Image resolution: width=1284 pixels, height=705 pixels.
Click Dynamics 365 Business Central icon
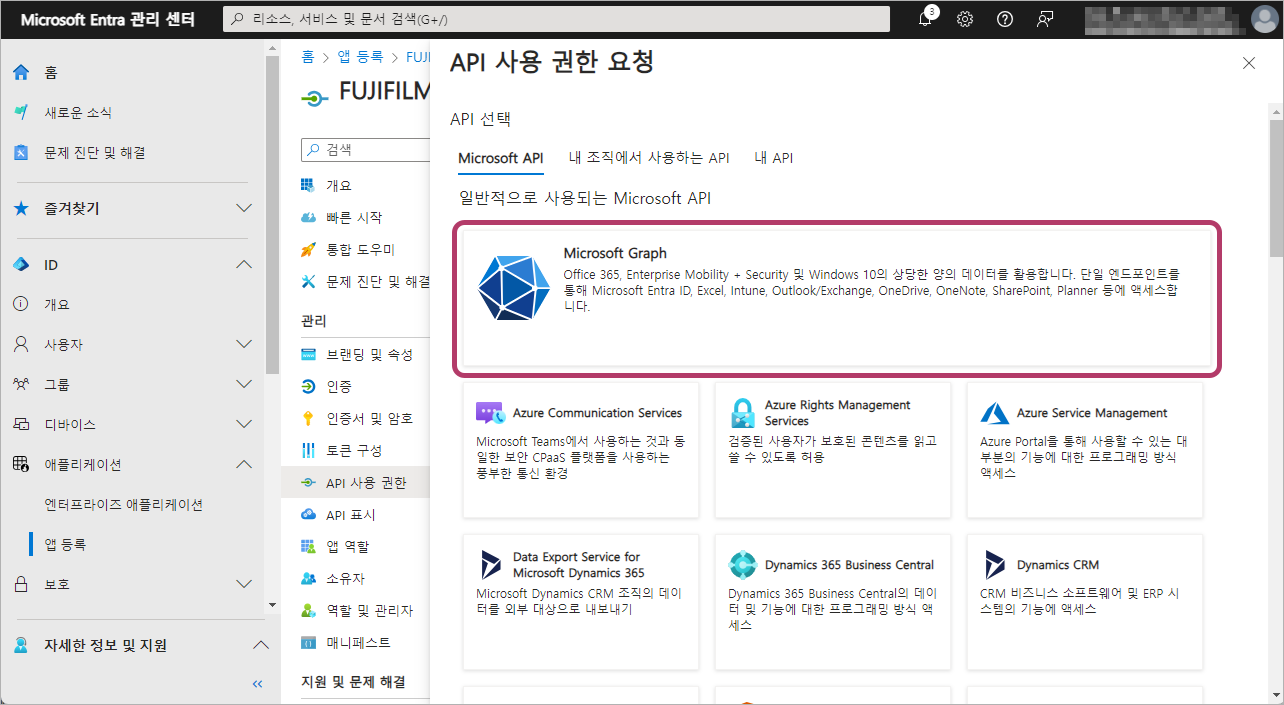coord(742,565)
